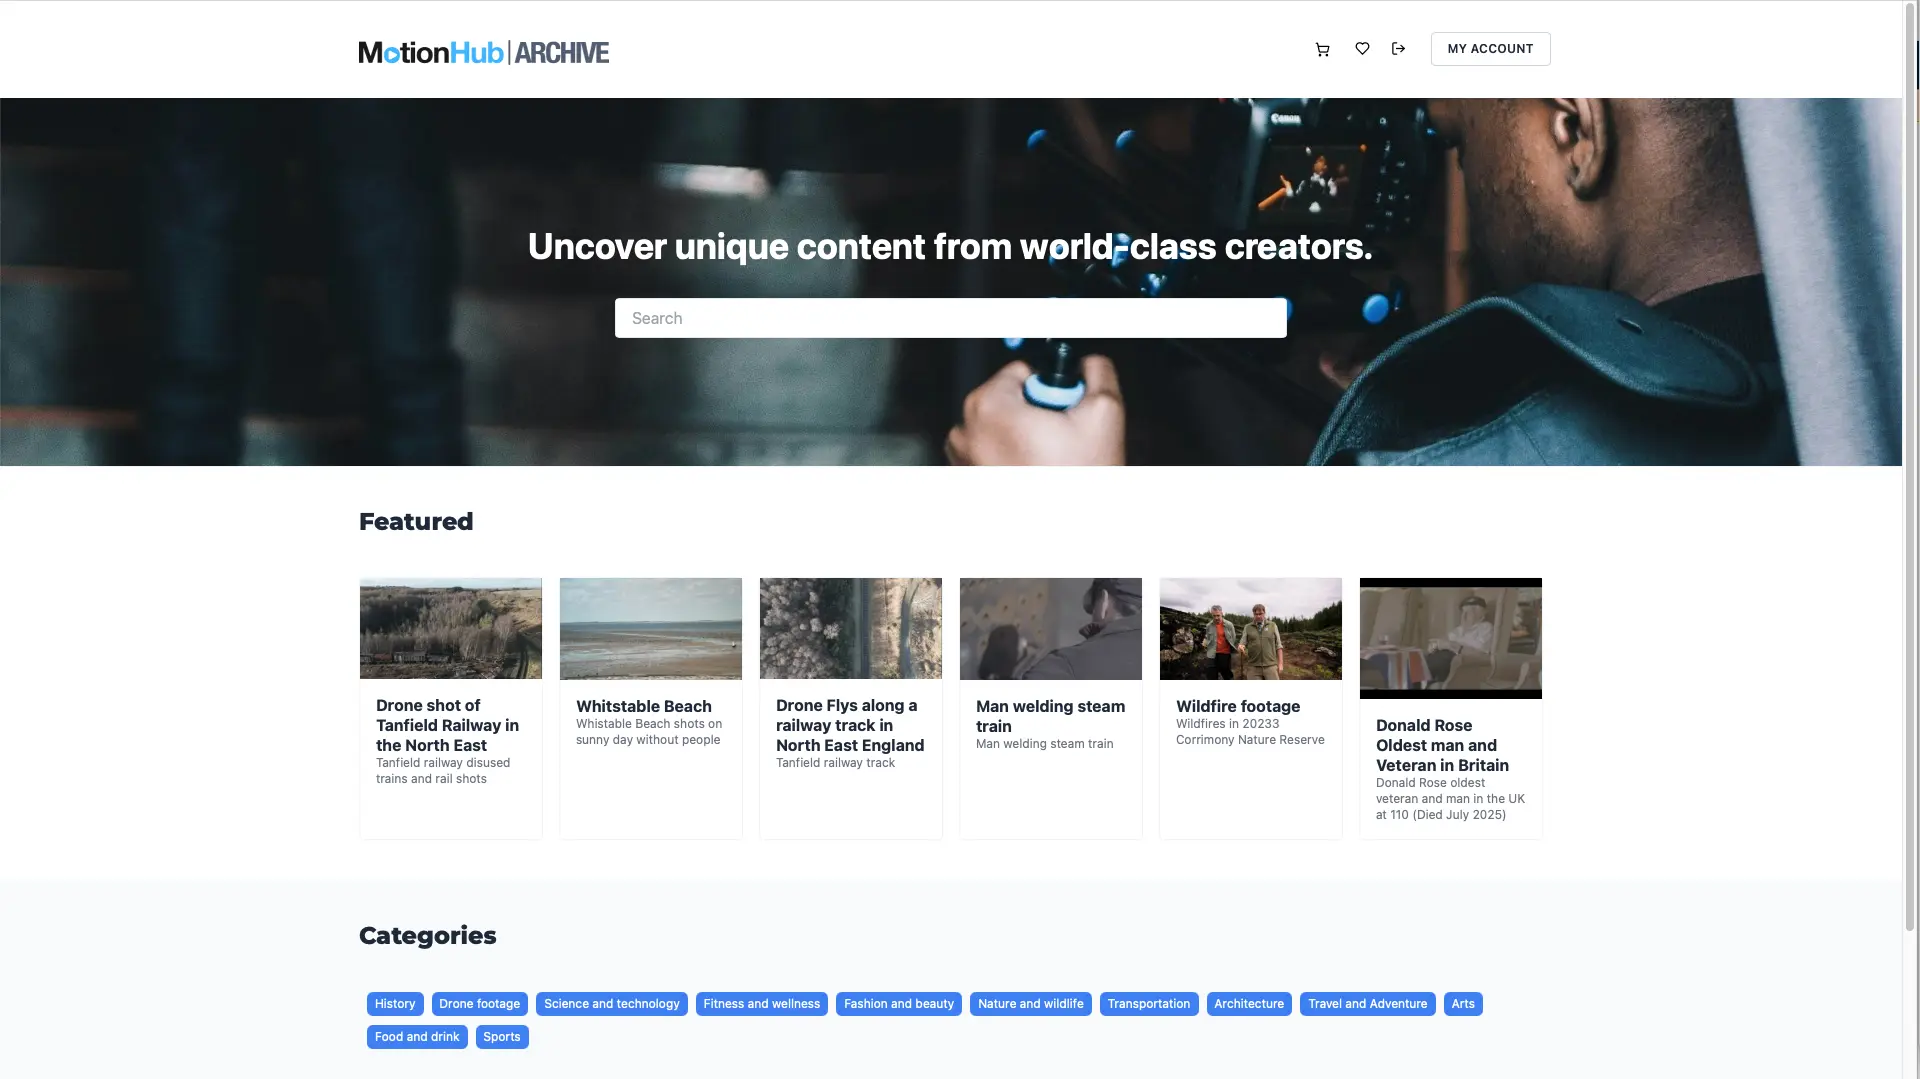Select the Whitstable Beach thumbnail
Viewport: 1920px width, 1079px height.
pyautogui.click(x=650, y=628)
